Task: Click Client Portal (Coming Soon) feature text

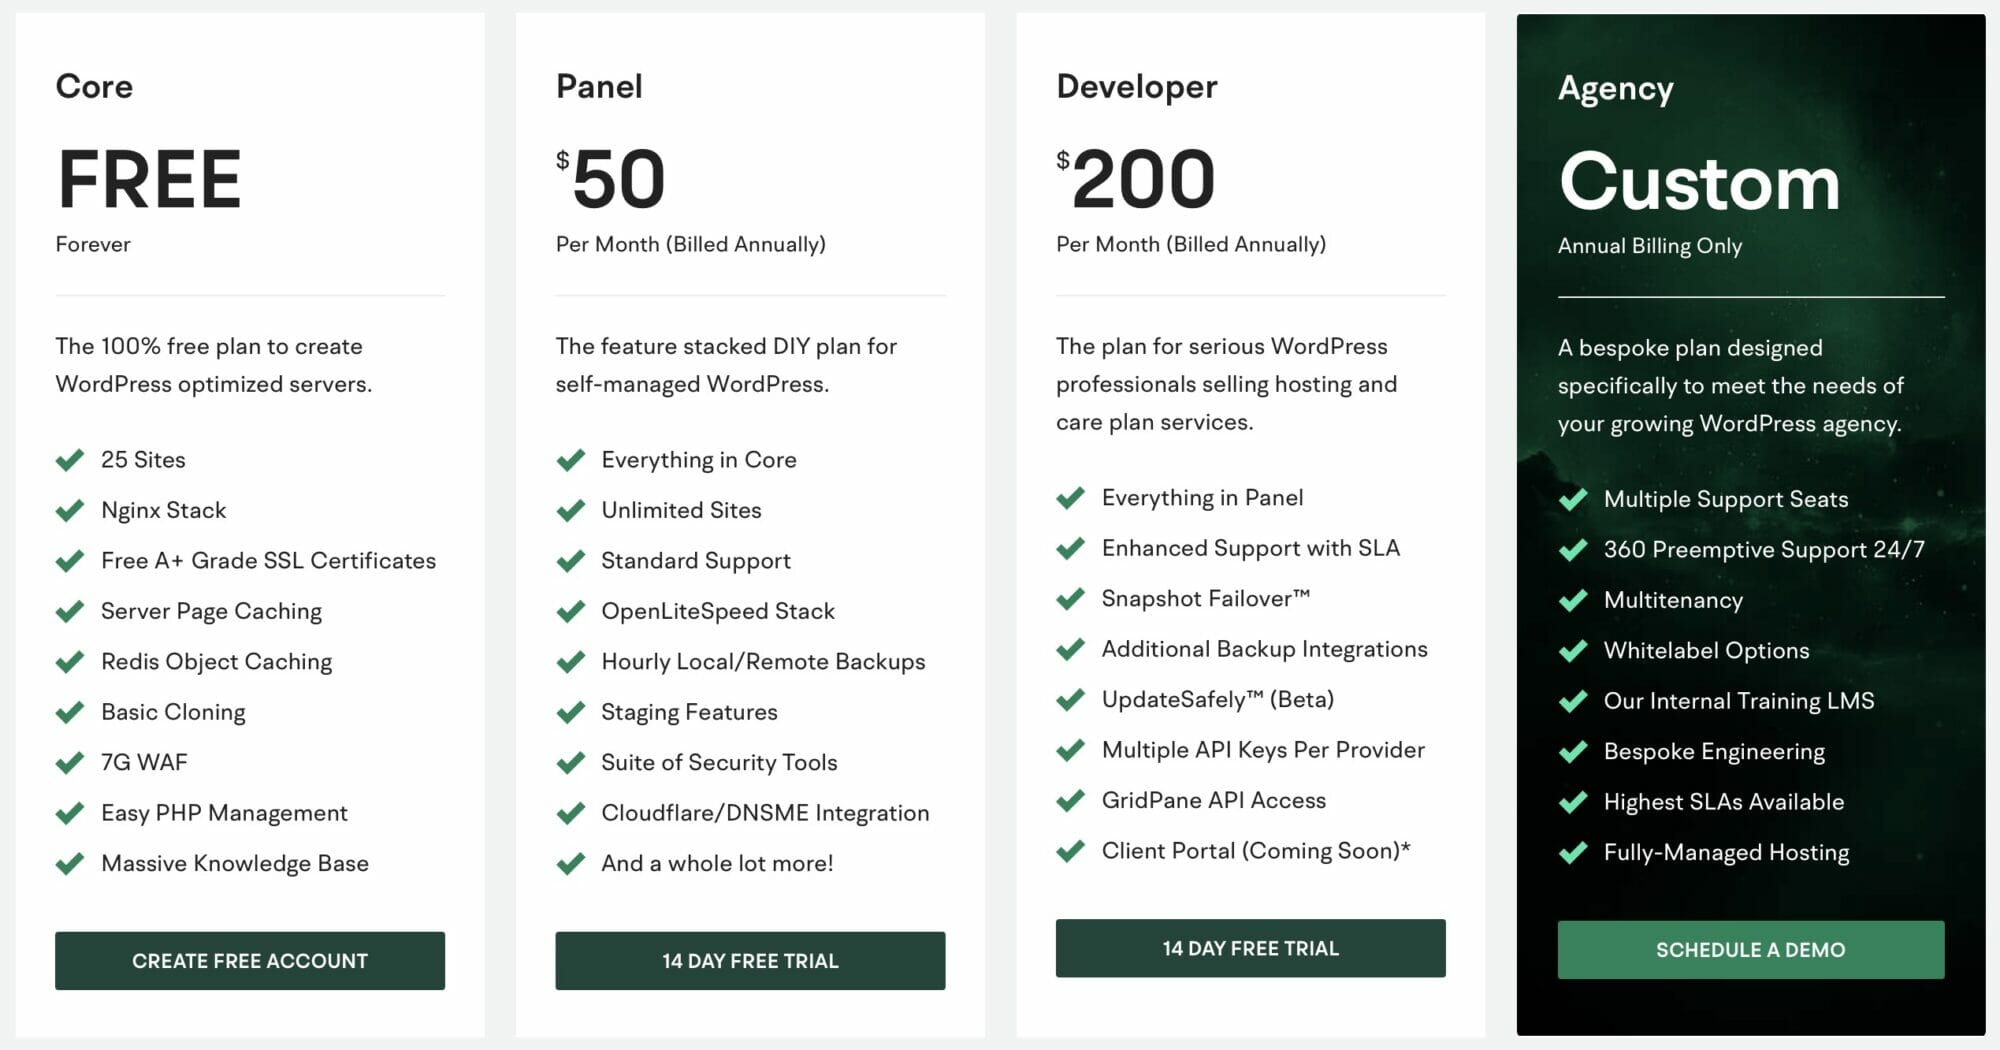Action: 1256,851
